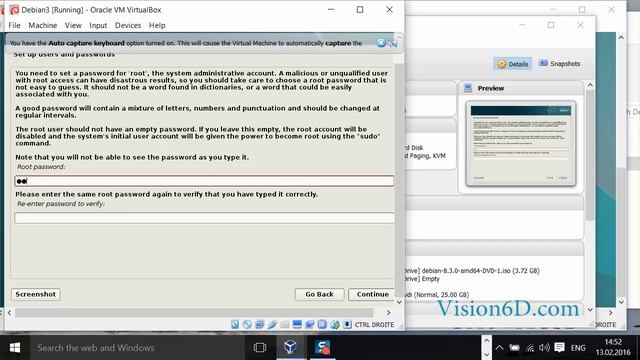Open the Devices menu
The image size is (640, 360).
coord(128,25)
